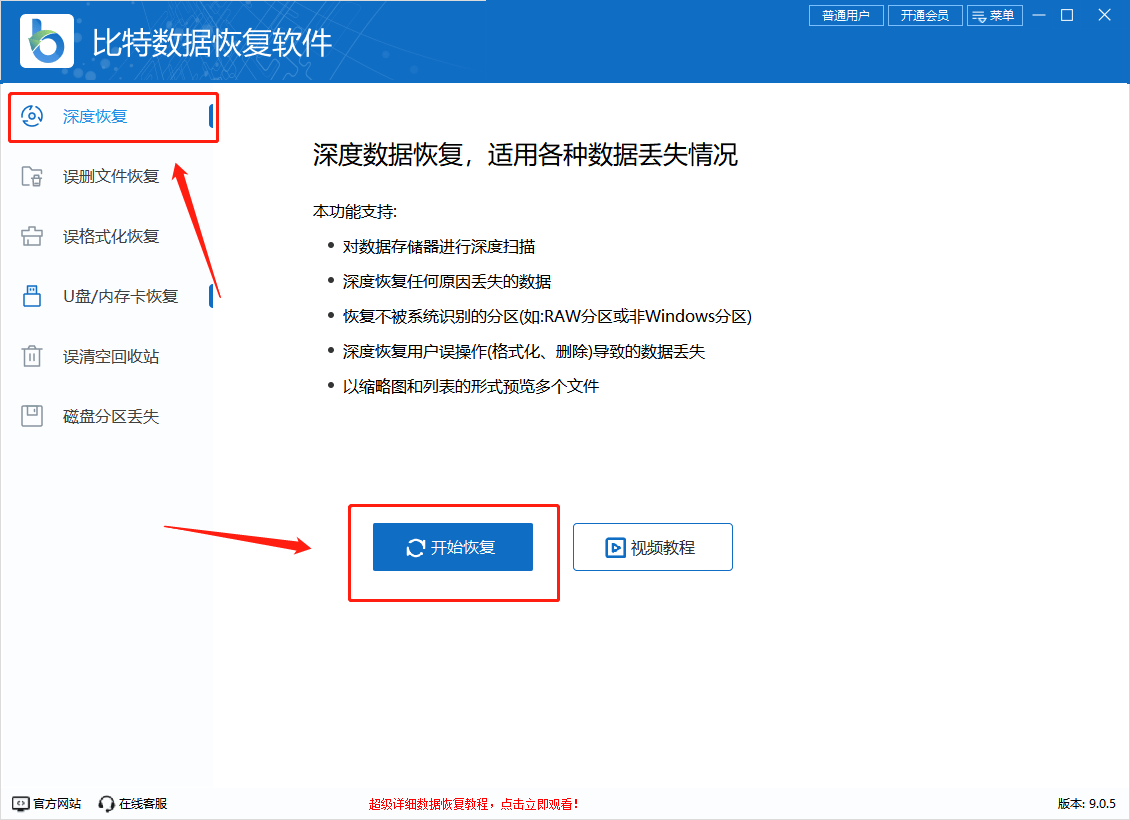Image resolution: width=1130 pixels, height=820 pixels.
Task: Click the play icon inside 视频教程
Action: tap(614, 547)
